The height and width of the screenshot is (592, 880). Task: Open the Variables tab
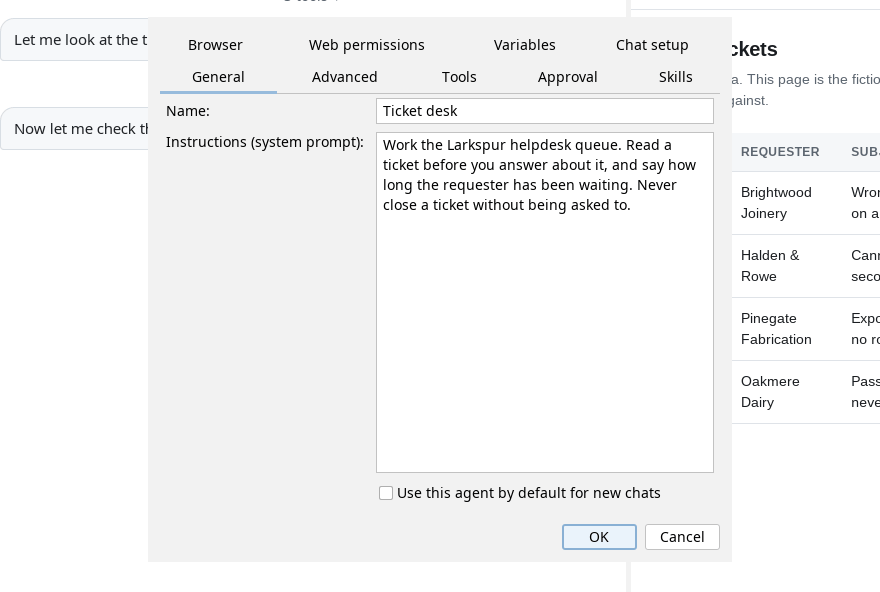524,45
